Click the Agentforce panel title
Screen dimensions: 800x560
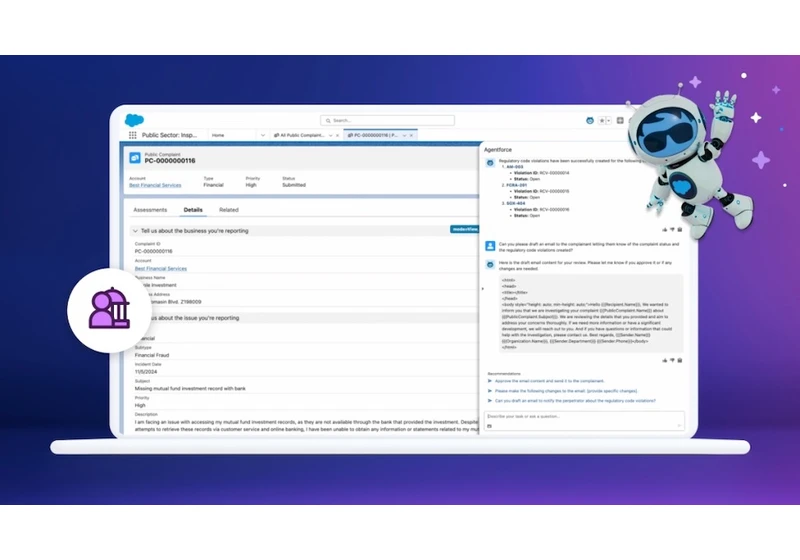tap(497, 150)
